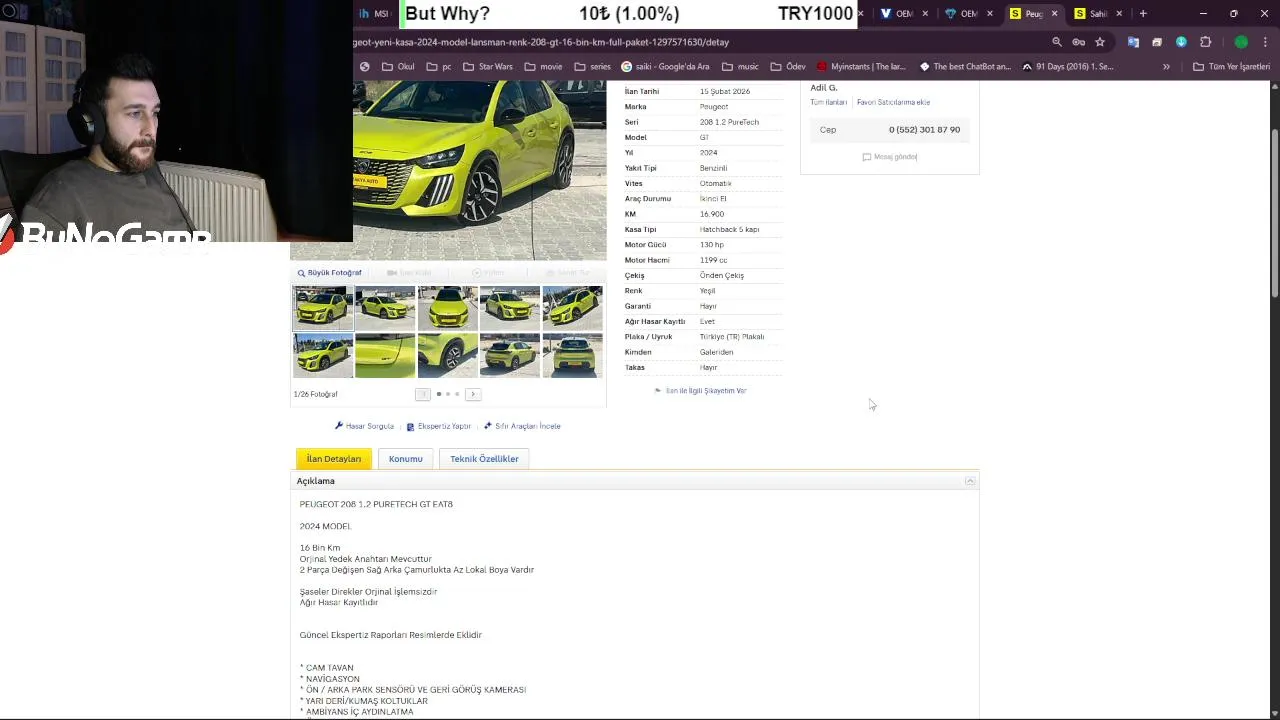1280x720 pixels.
Task: Click the blue download-arrow extension icon
Action: [x=1181, y=42]
